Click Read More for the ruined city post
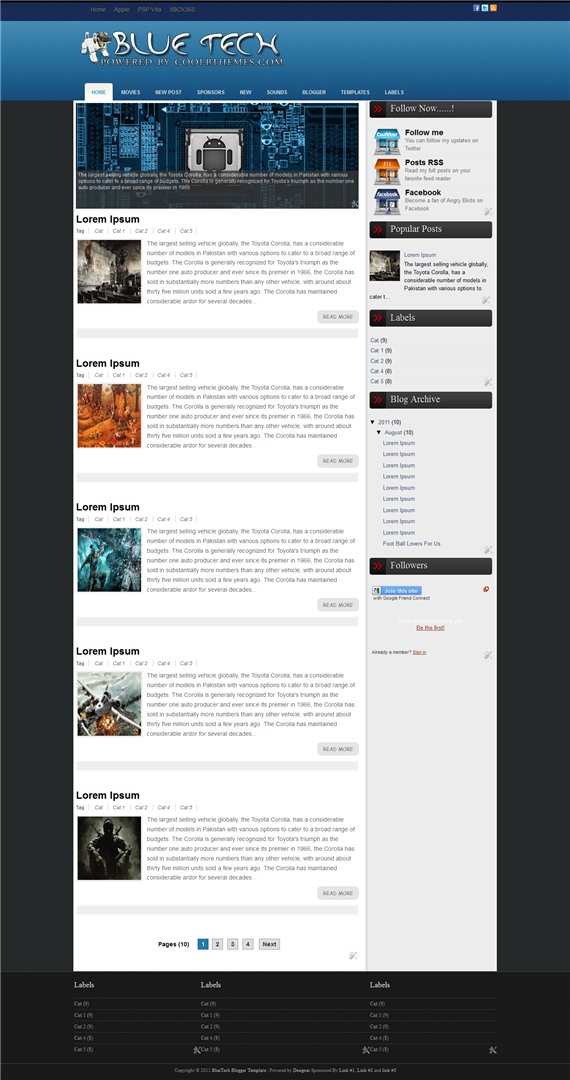The image size is (570, 1080). click(x=338, y=317)
